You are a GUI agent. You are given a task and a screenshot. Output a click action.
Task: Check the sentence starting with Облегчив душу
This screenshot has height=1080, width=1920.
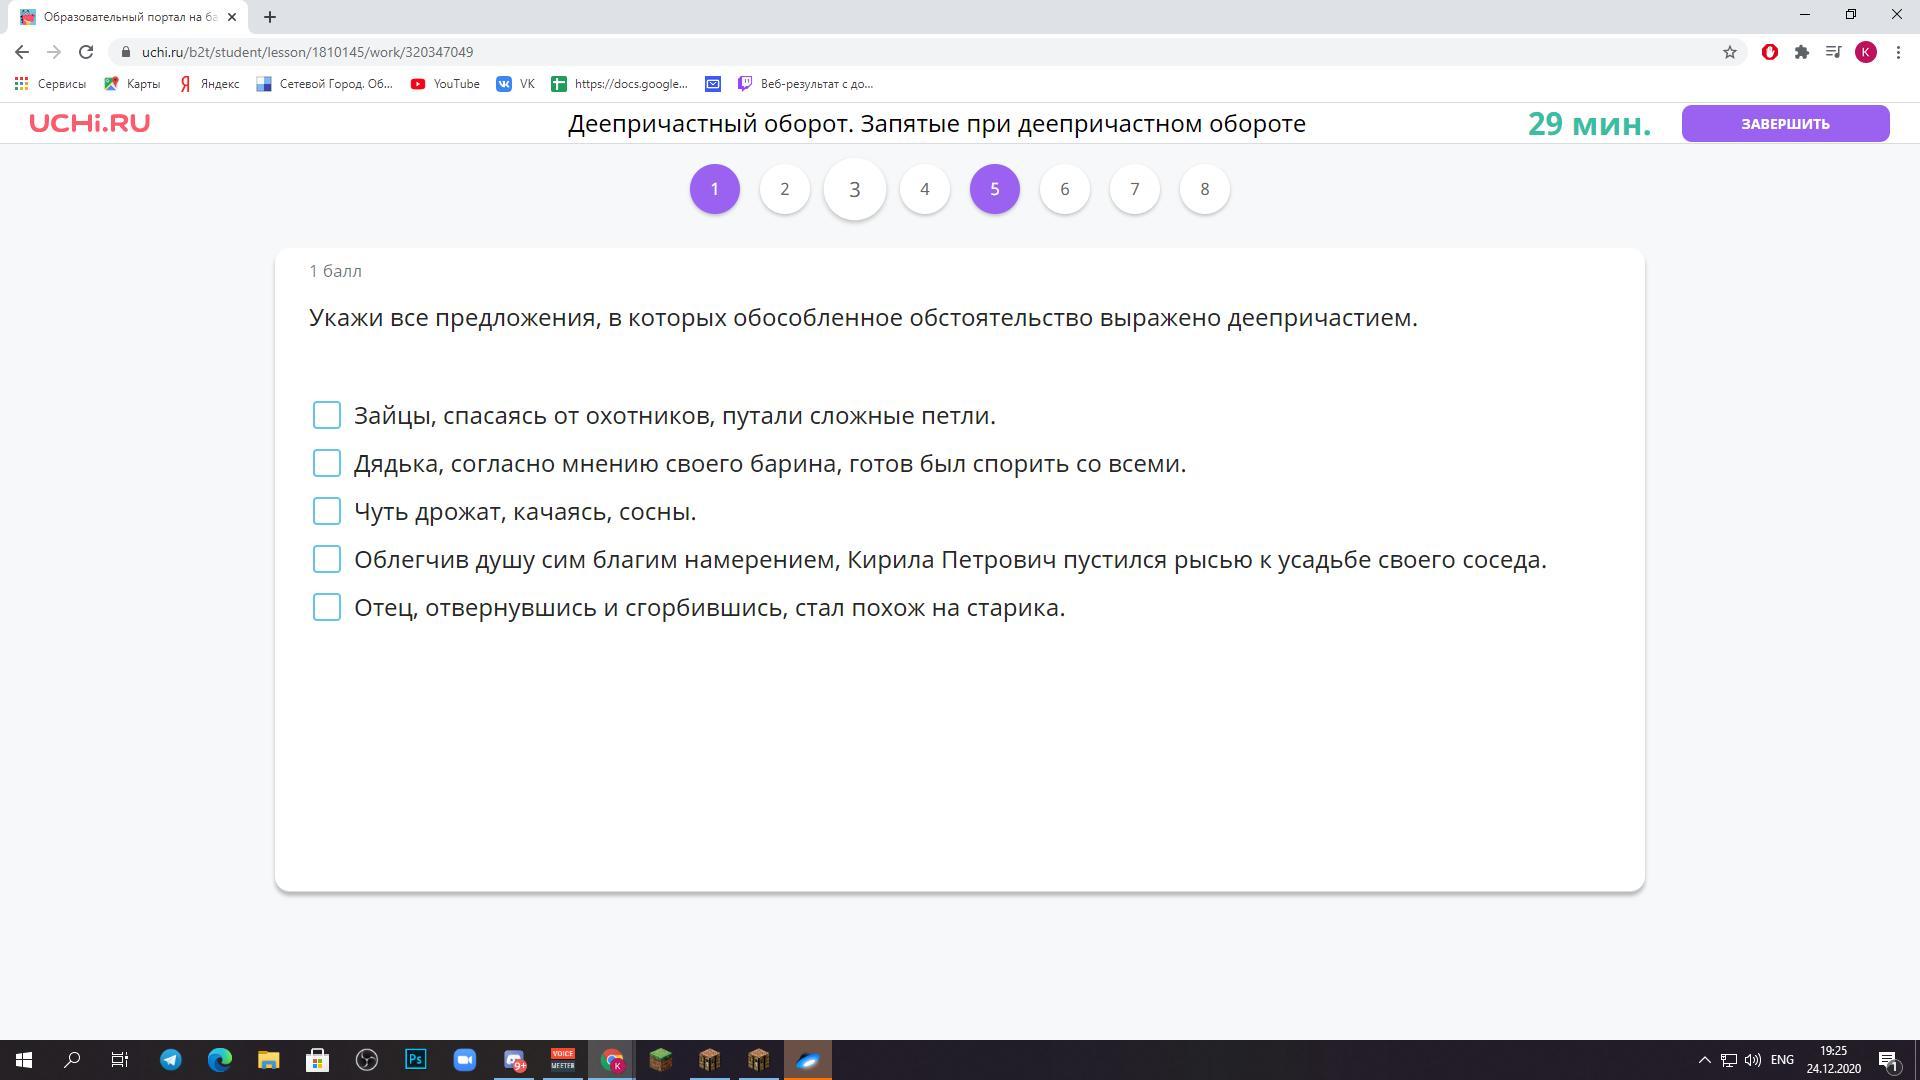coord(327,559)
